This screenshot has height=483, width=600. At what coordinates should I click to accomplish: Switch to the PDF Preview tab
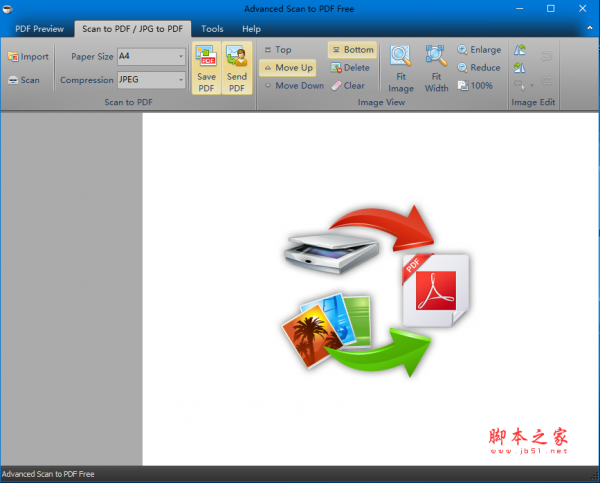coord(39,29)
